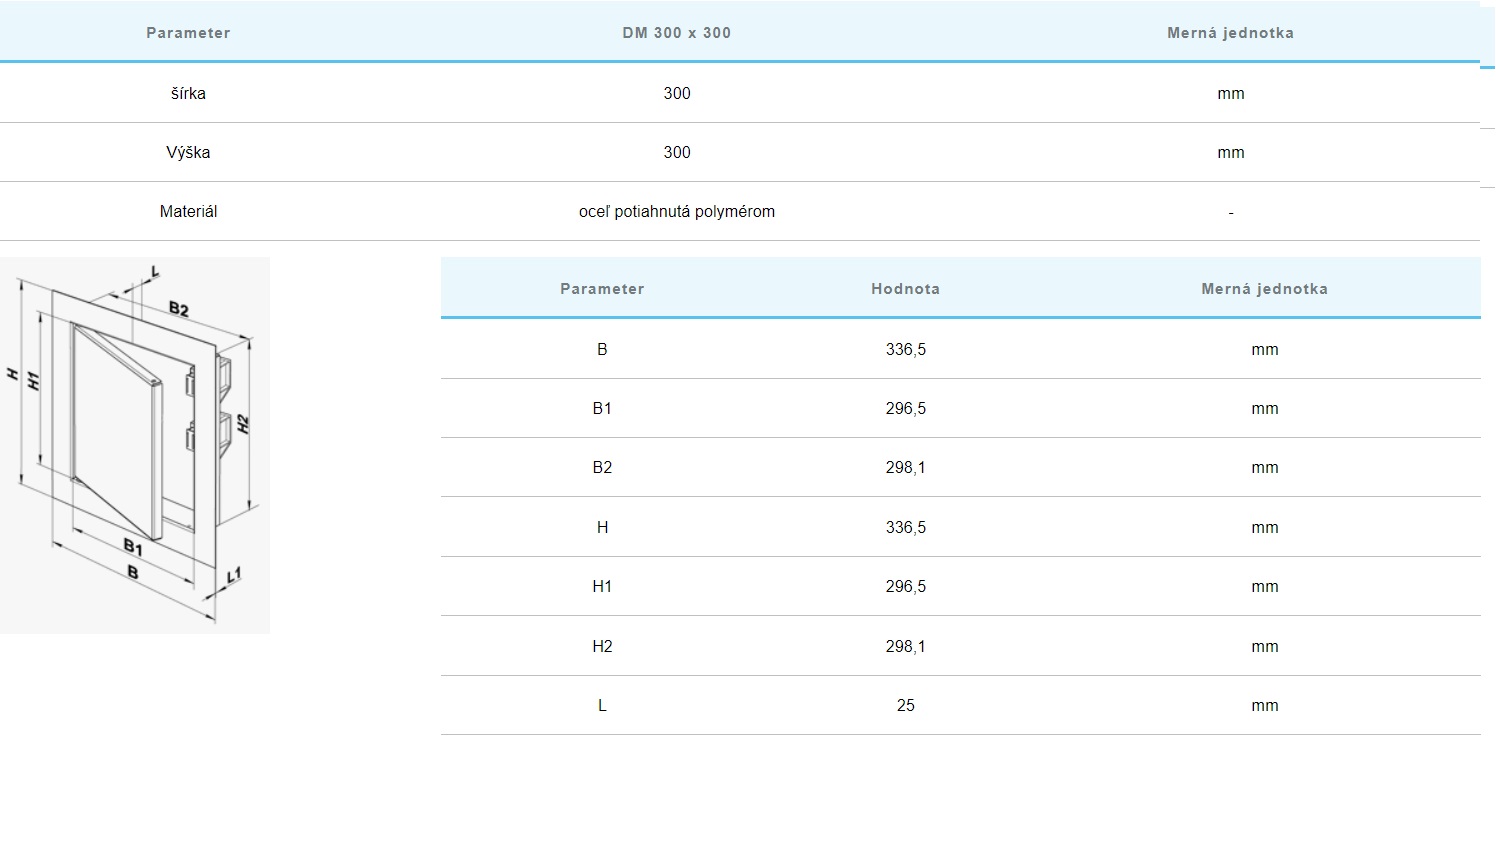Click the 'Hodnota' column header
This screenshot has height=856, width=1496.
tap(905, 289)
